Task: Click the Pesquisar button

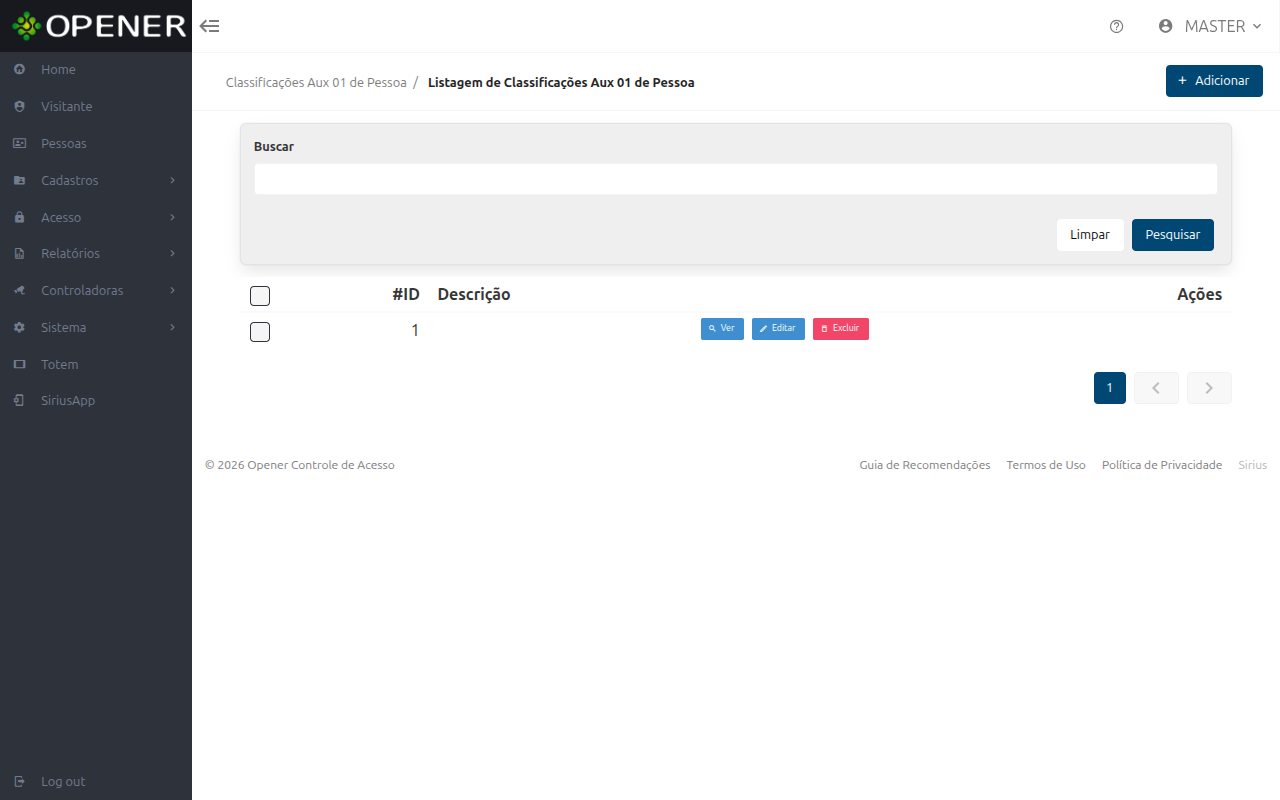Action: tap(1173, 235)
